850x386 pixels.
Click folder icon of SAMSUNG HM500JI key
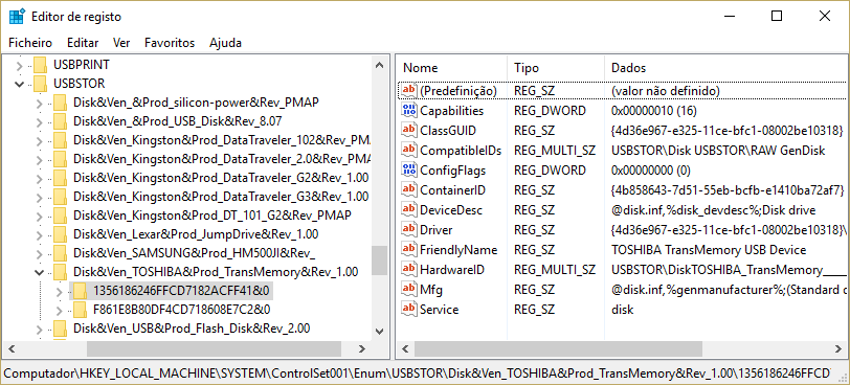click(60, 253)
